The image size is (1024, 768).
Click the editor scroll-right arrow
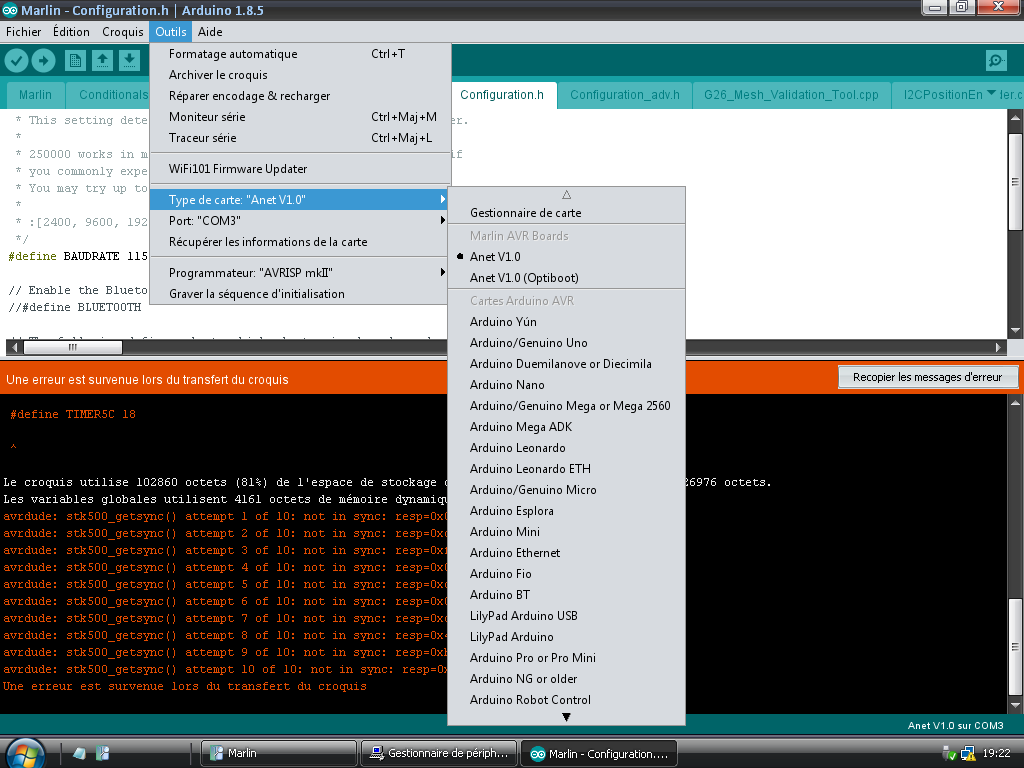coord(997,347)
